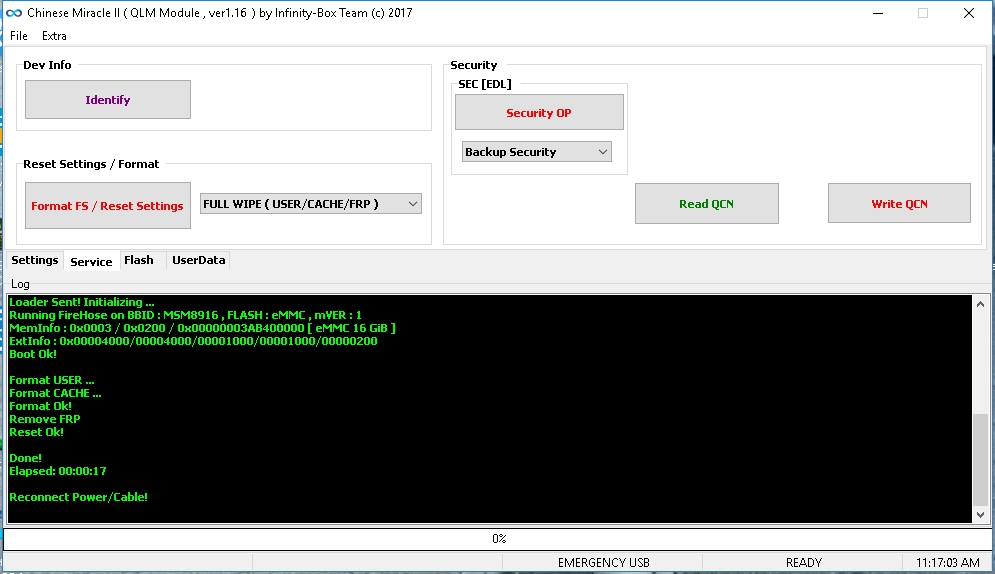Click the 'Boot Ok!' log line

(33, 354)
